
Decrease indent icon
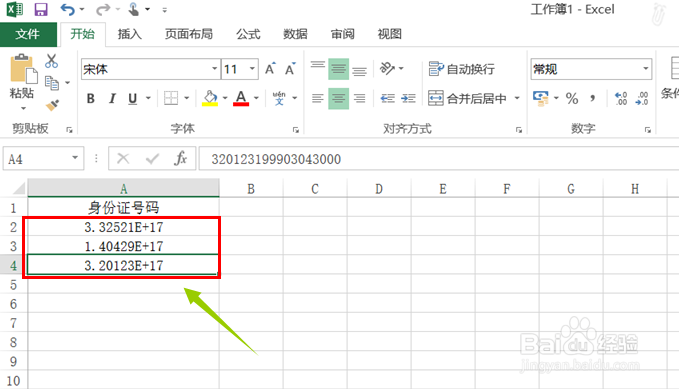[x=388, y=99]
